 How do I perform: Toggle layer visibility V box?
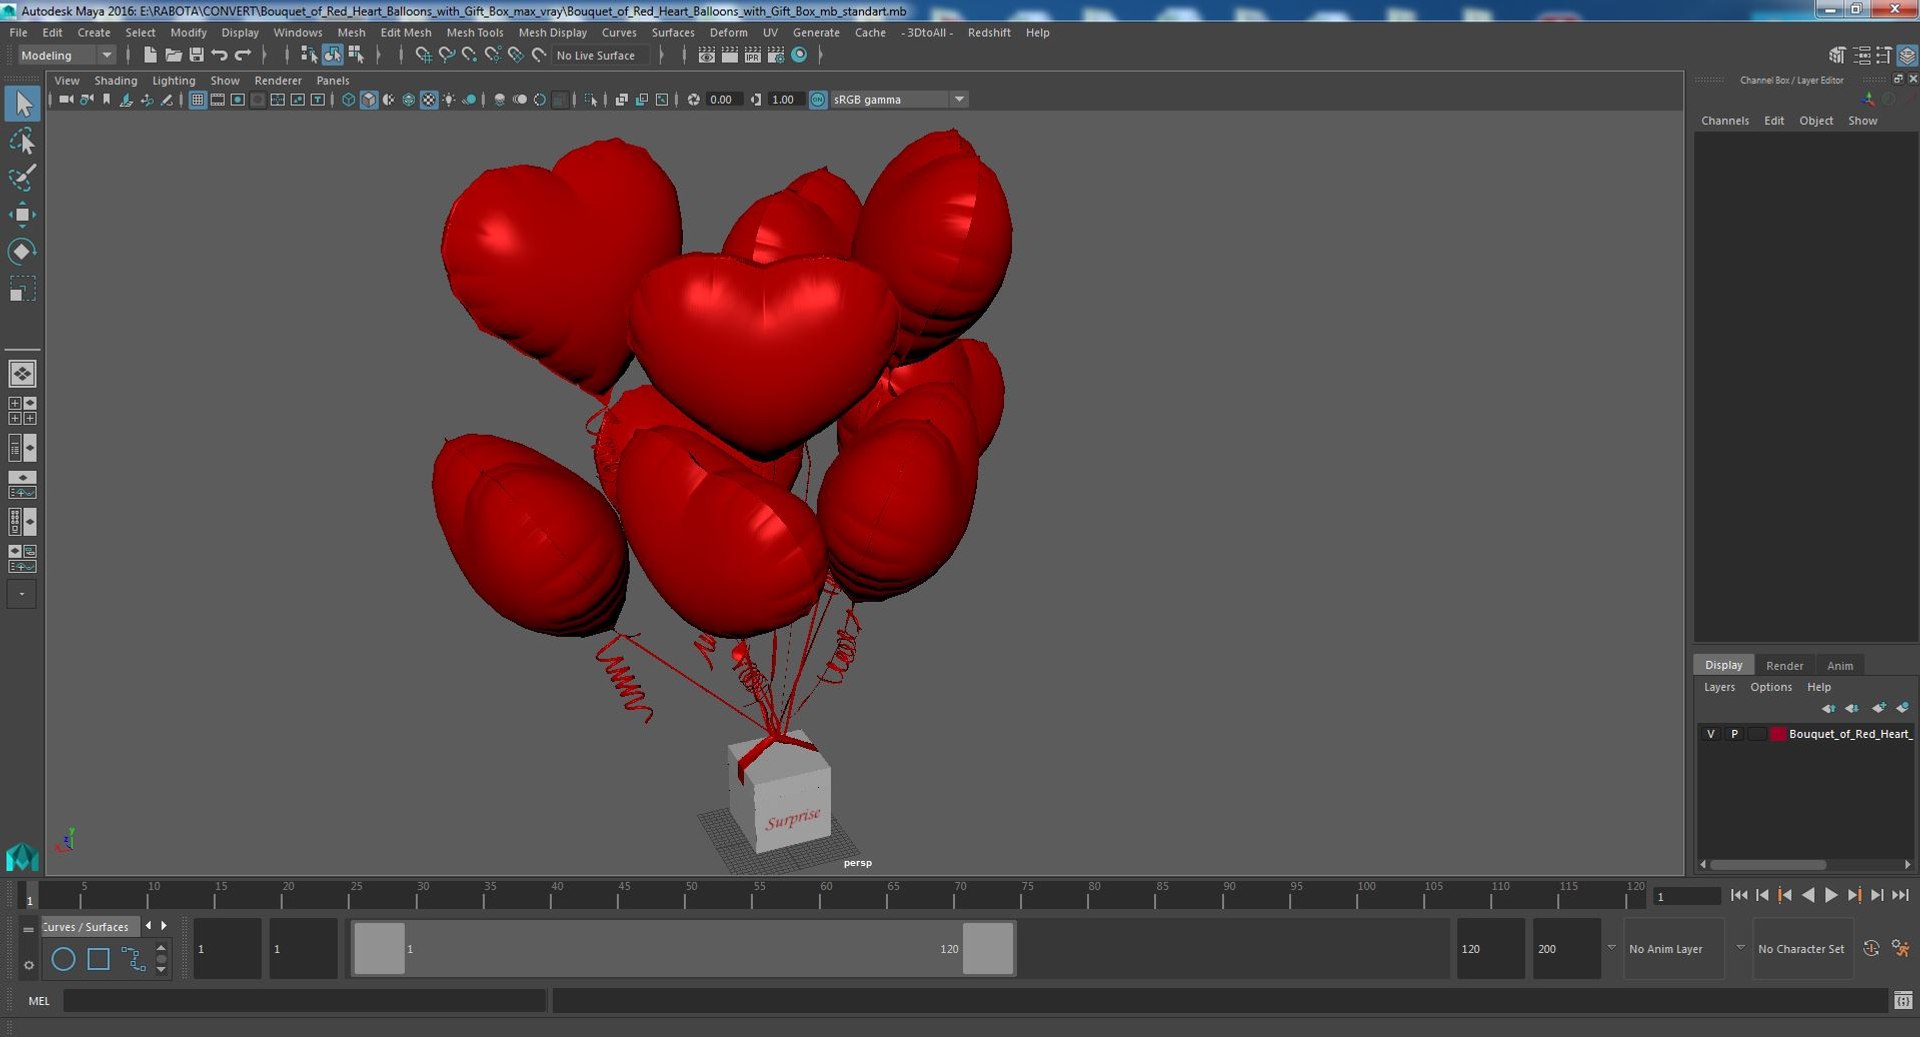(x=1711, y=734)
